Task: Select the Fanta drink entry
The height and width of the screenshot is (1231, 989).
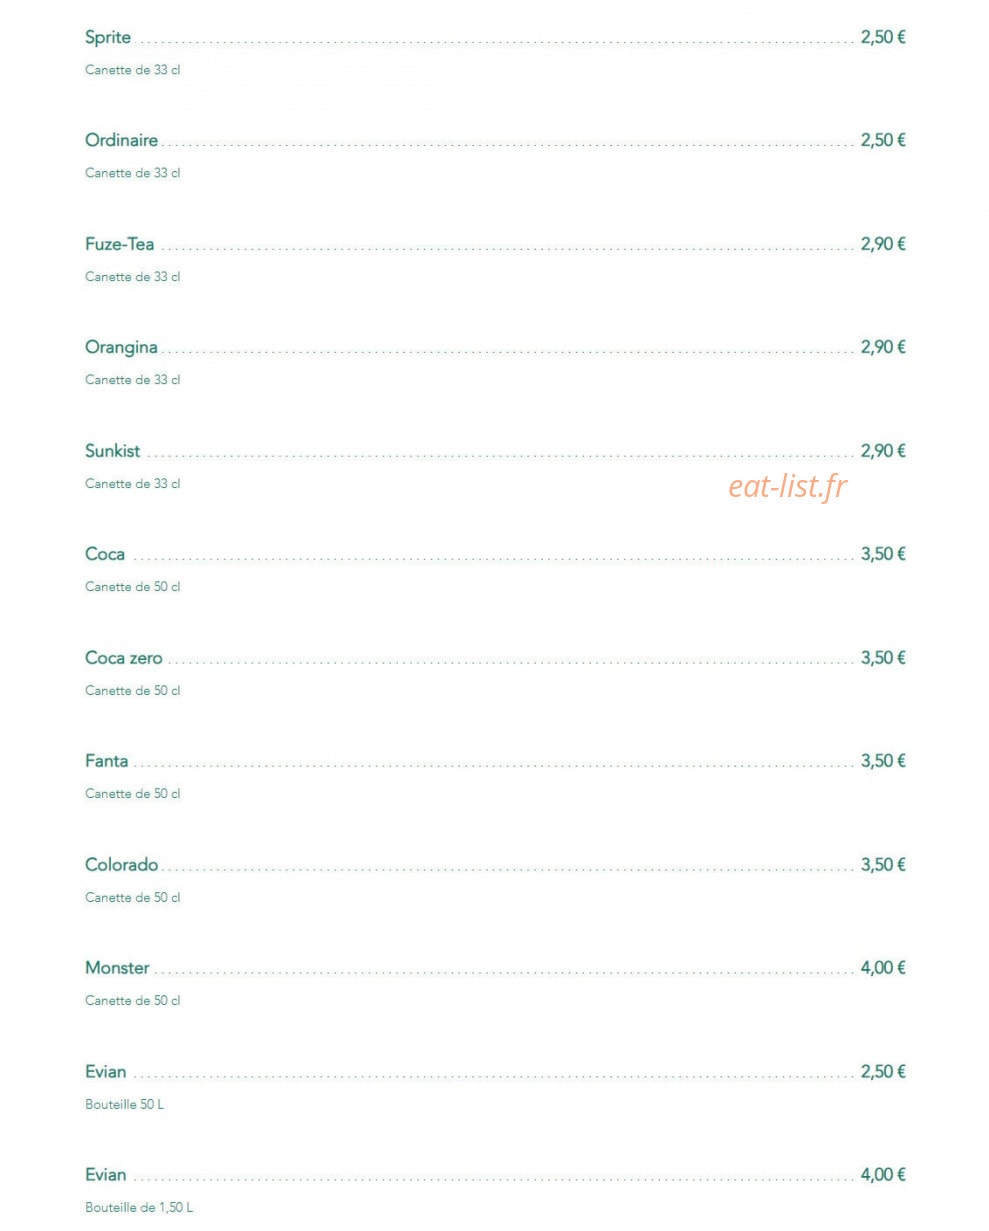Action: [x=107, y=761]
